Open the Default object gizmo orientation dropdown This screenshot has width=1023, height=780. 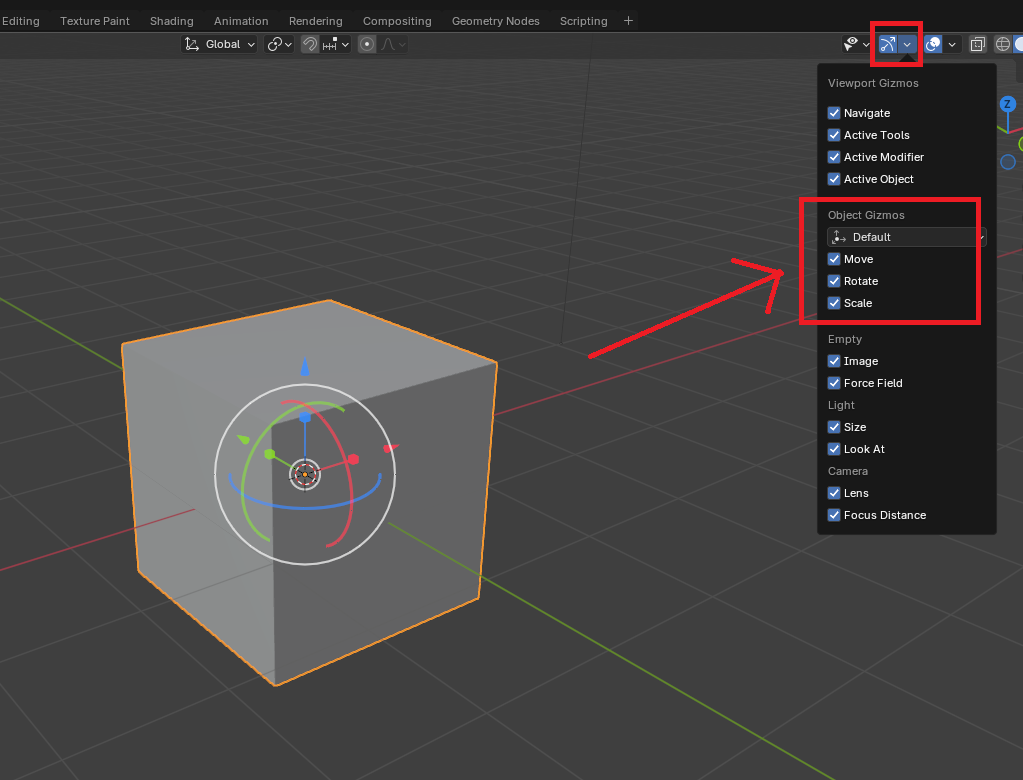pos(907,237)
